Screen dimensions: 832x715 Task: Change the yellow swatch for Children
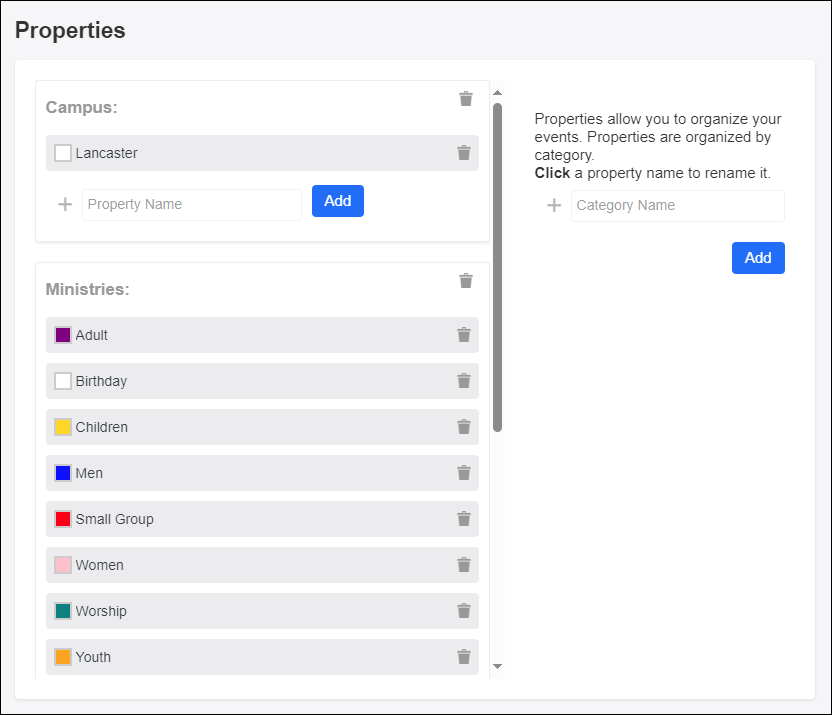pyautogui.click(x=63, y=427)
